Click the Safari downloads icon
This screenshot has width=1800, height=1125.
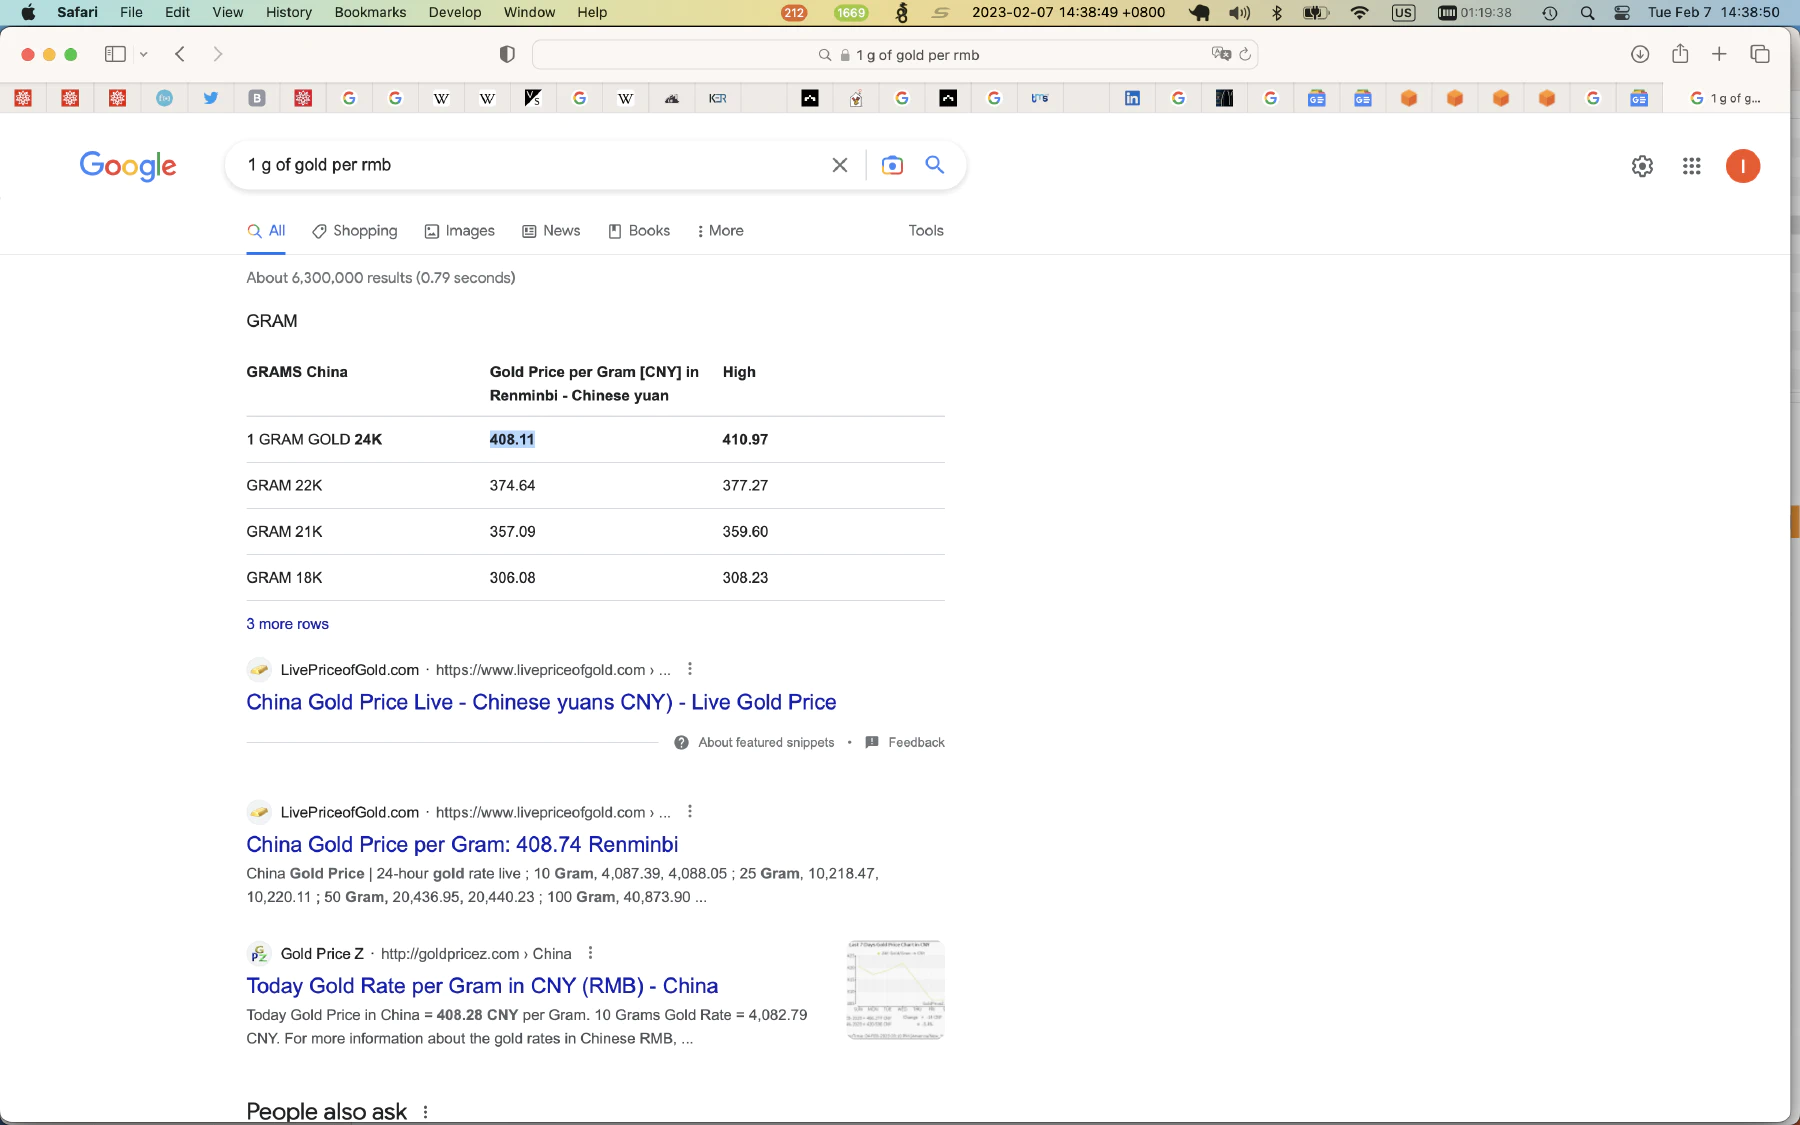(x=1640, y=54)
